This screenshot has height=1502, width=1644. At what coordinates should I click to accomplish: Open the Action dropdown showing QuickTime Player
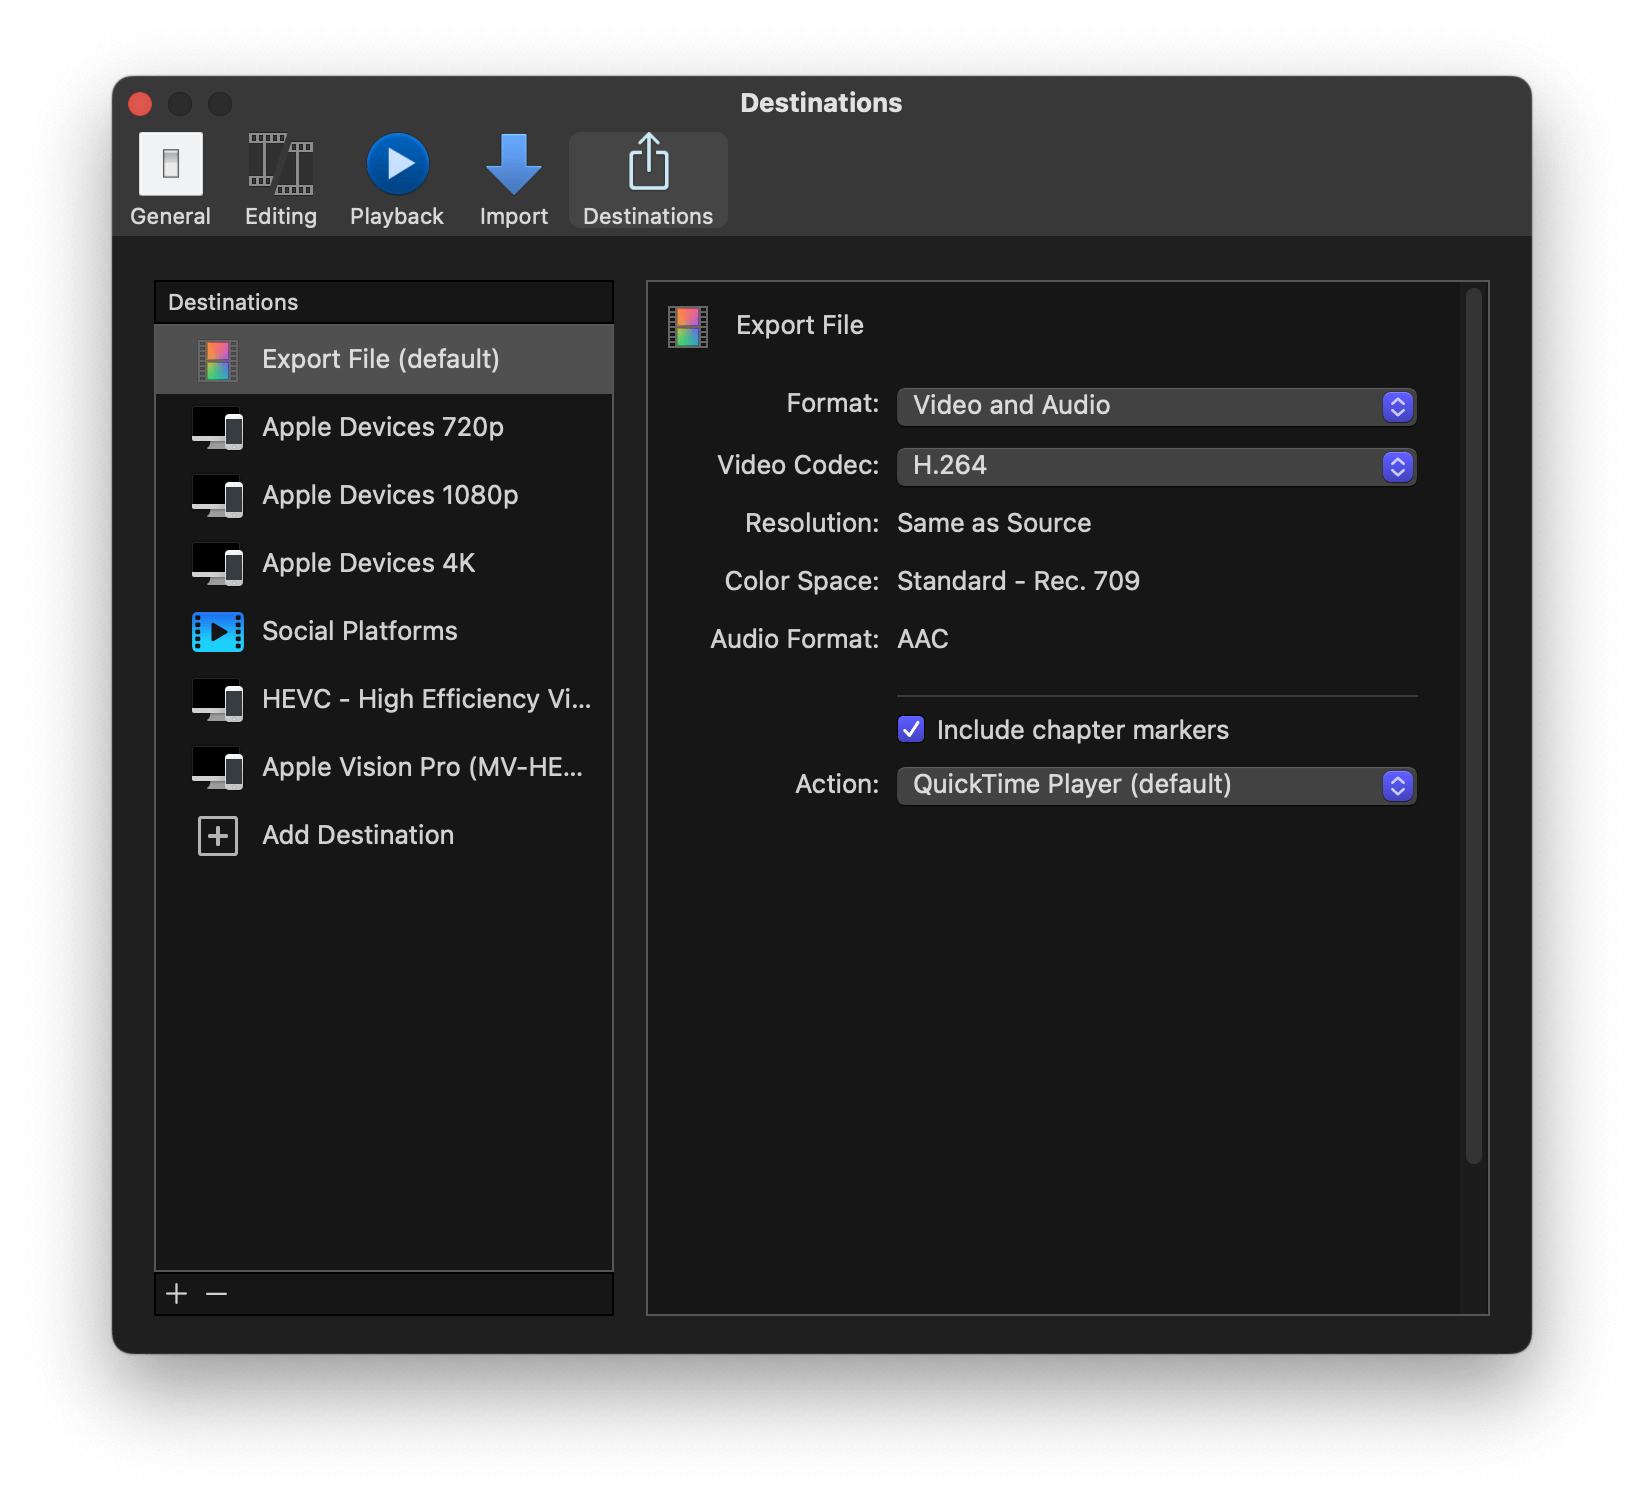[x=1157, y=785]
